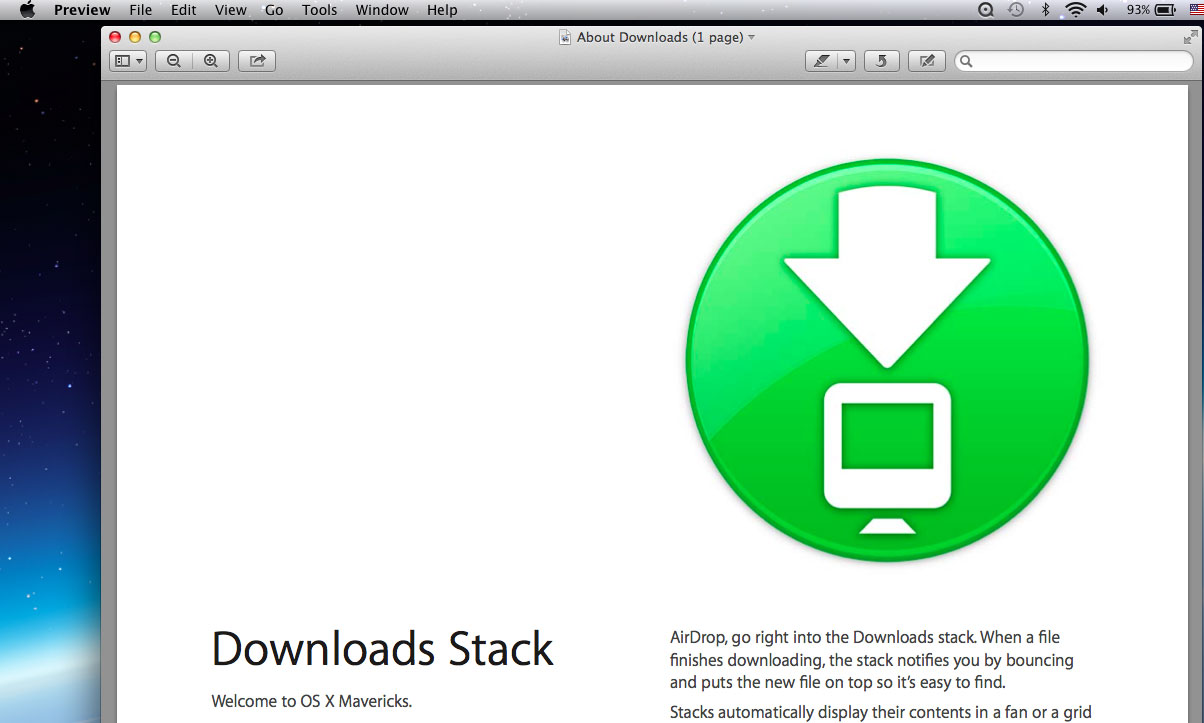1204x723 pixels.
Task: Click the Time Machine menu bar icon
Action: pyautogui.click(x=1016, y=10)
